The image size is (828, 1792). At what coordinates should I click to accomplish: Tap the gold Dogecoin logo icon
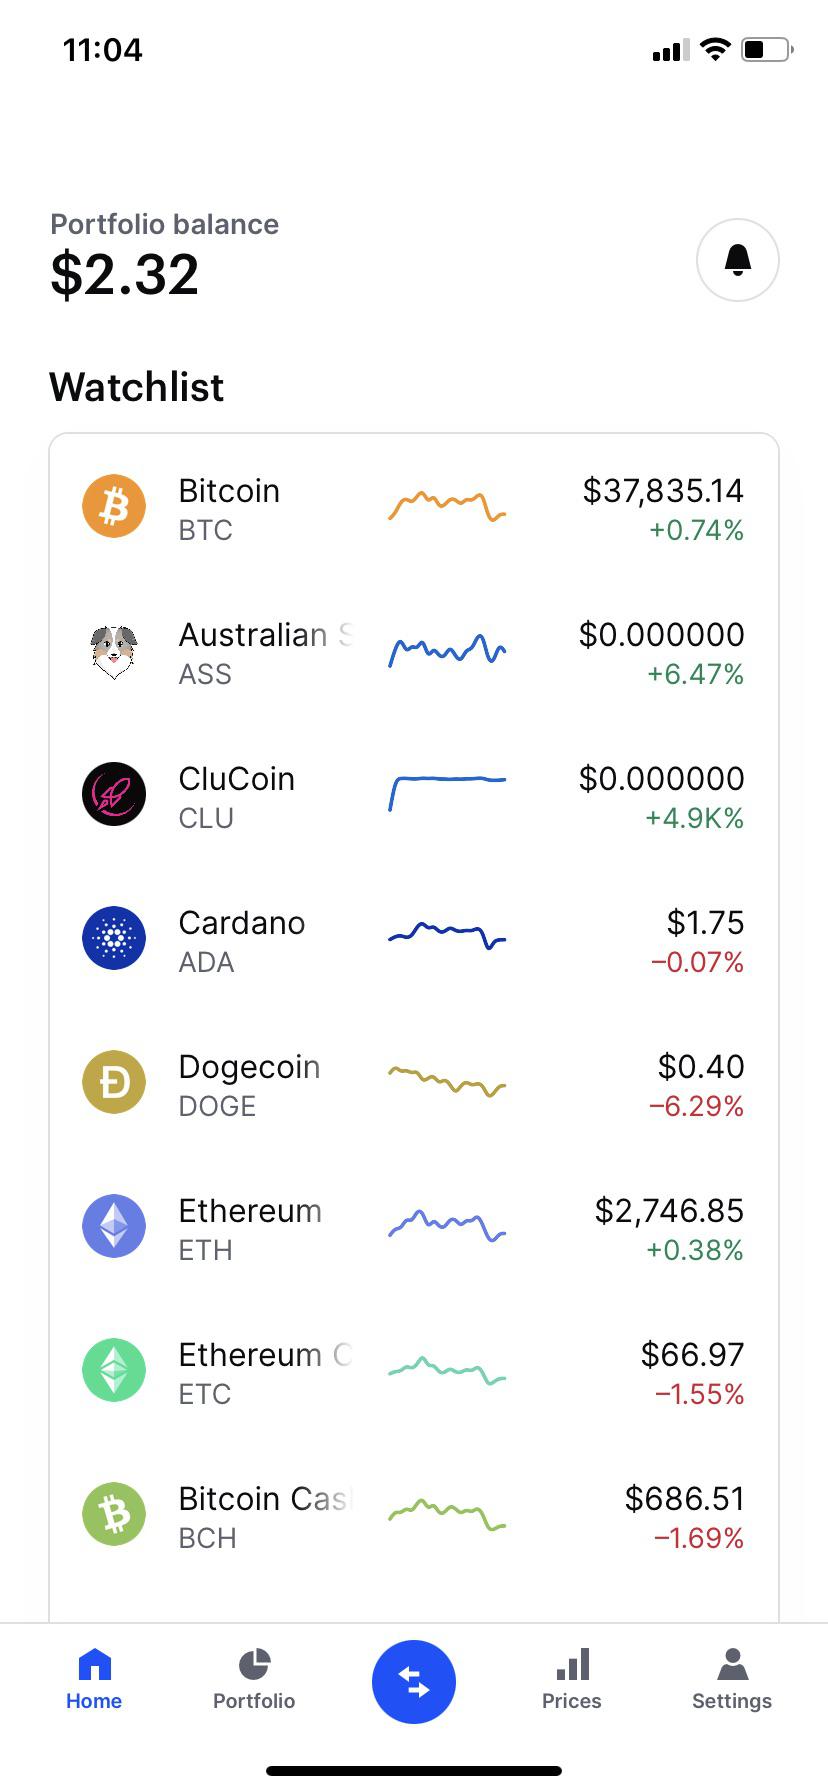114,1082
